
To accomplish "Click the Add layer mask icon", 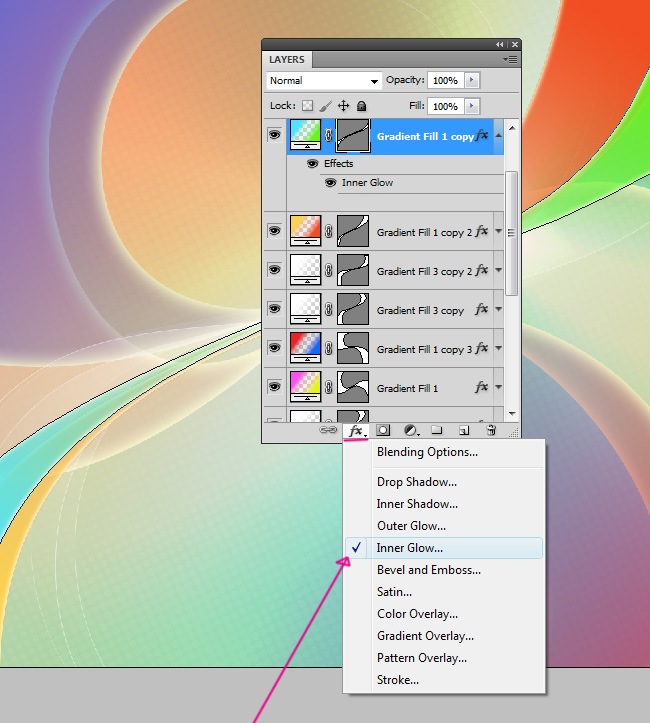I will [383, 430].
